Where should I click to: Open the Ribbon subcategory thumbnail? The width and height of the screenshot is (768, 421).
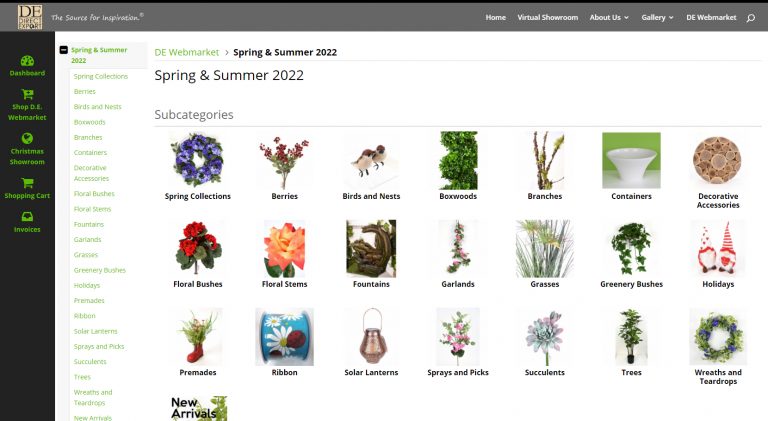(284, 336)
